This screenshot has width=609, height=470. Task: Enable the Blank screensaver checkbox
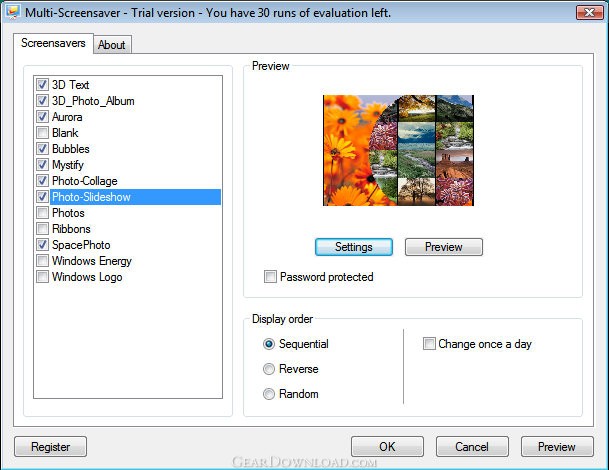click(x=42, y=132)
